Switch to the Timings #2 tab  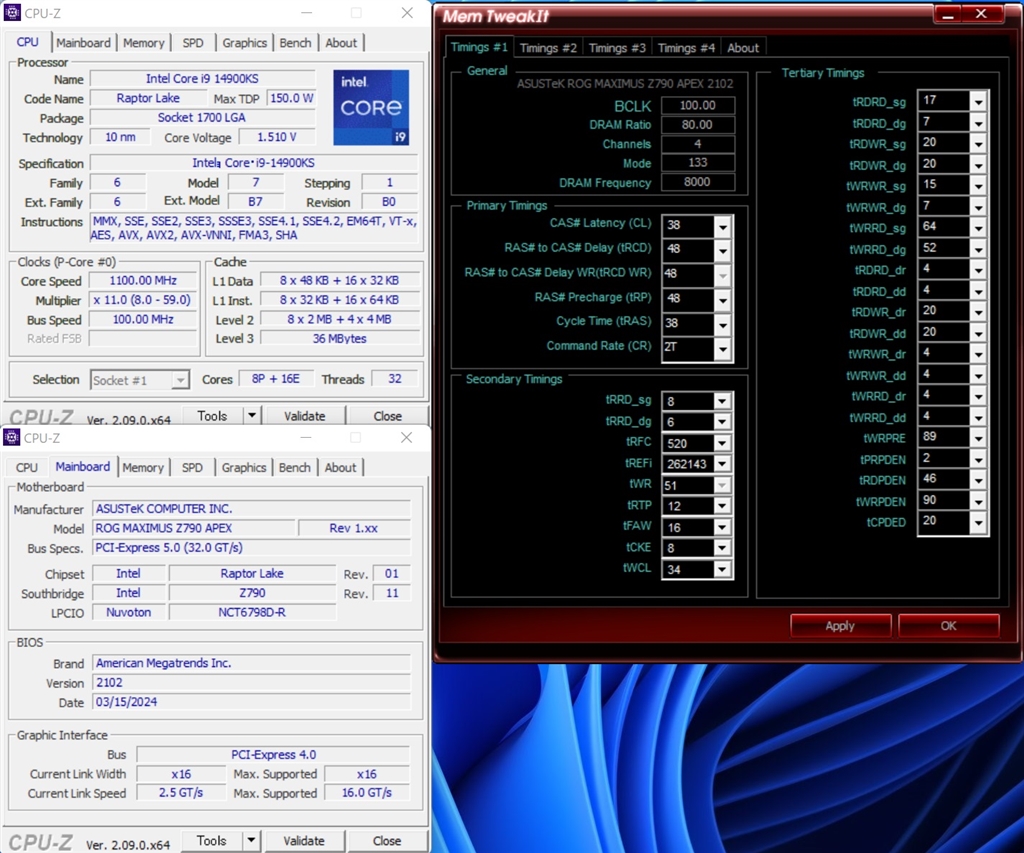pyautogui.click(x=548, y=48)
